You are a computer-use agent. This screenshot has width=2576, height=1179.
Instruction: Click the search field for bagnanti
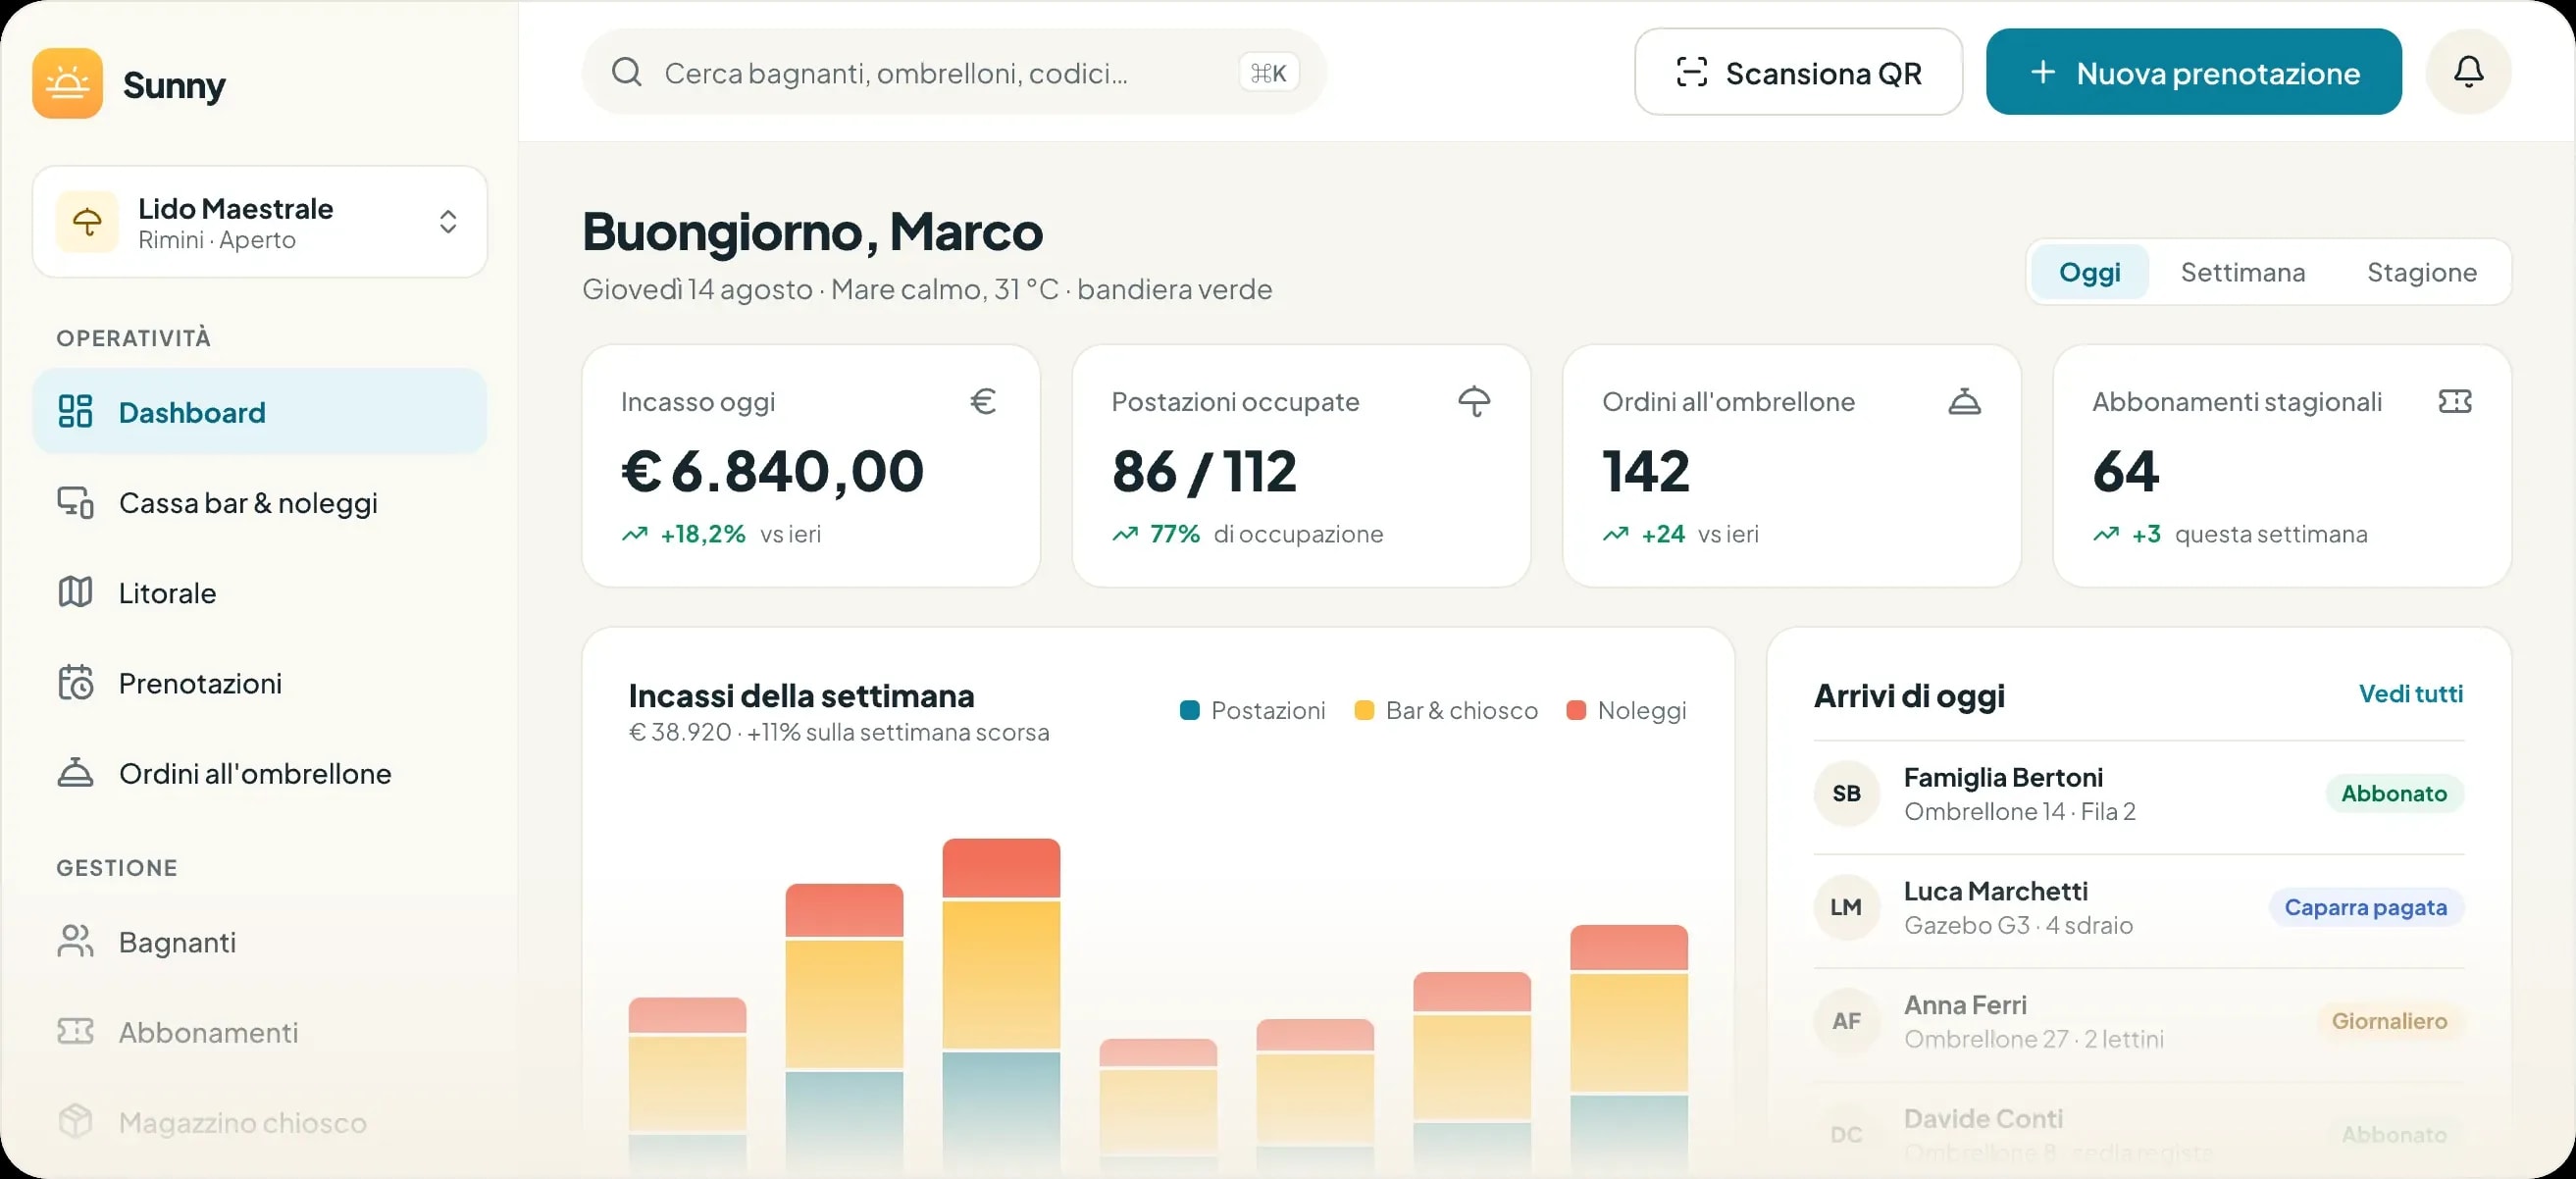[953, 72]
